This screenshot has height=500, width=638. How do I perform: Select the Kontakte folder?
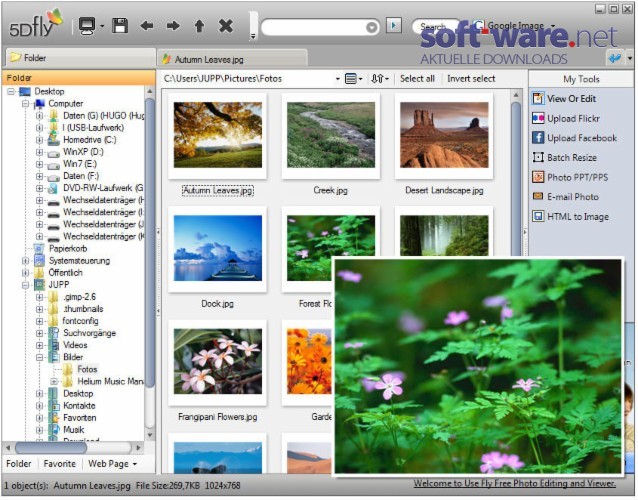(x=79, y=406)
